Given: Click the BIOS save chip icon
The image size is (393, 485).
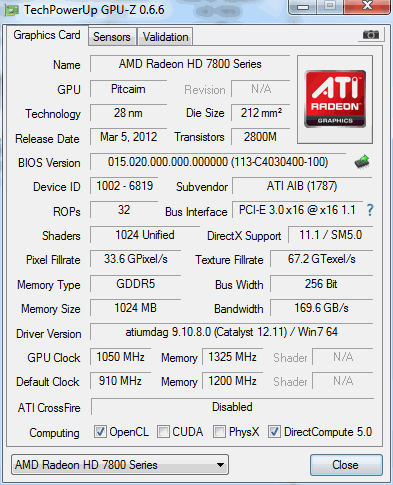Looking at the screenshot, I should 362,162.
